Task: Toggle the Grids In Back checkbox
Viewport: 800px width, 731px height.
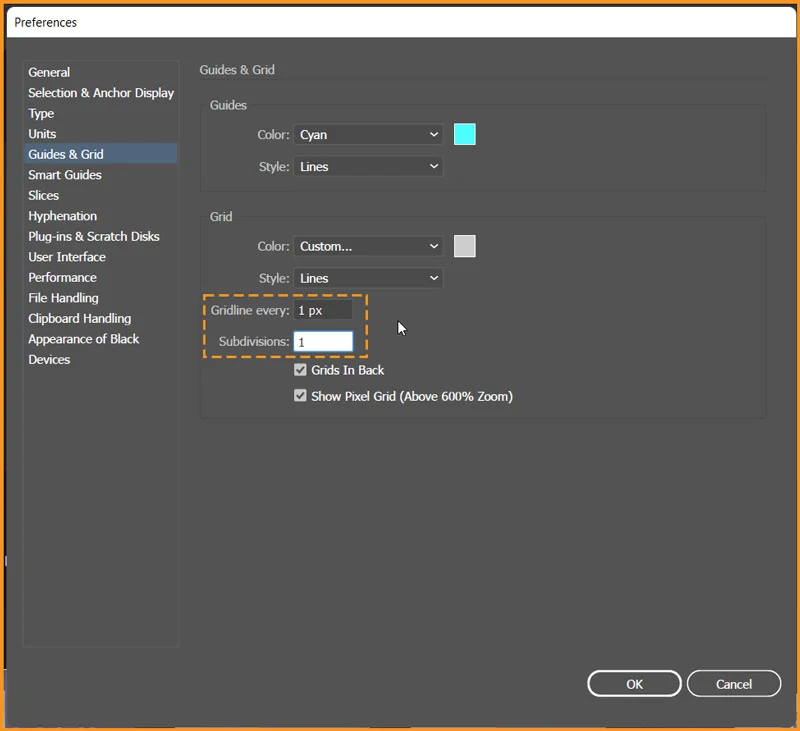Action: coord(300,370)
